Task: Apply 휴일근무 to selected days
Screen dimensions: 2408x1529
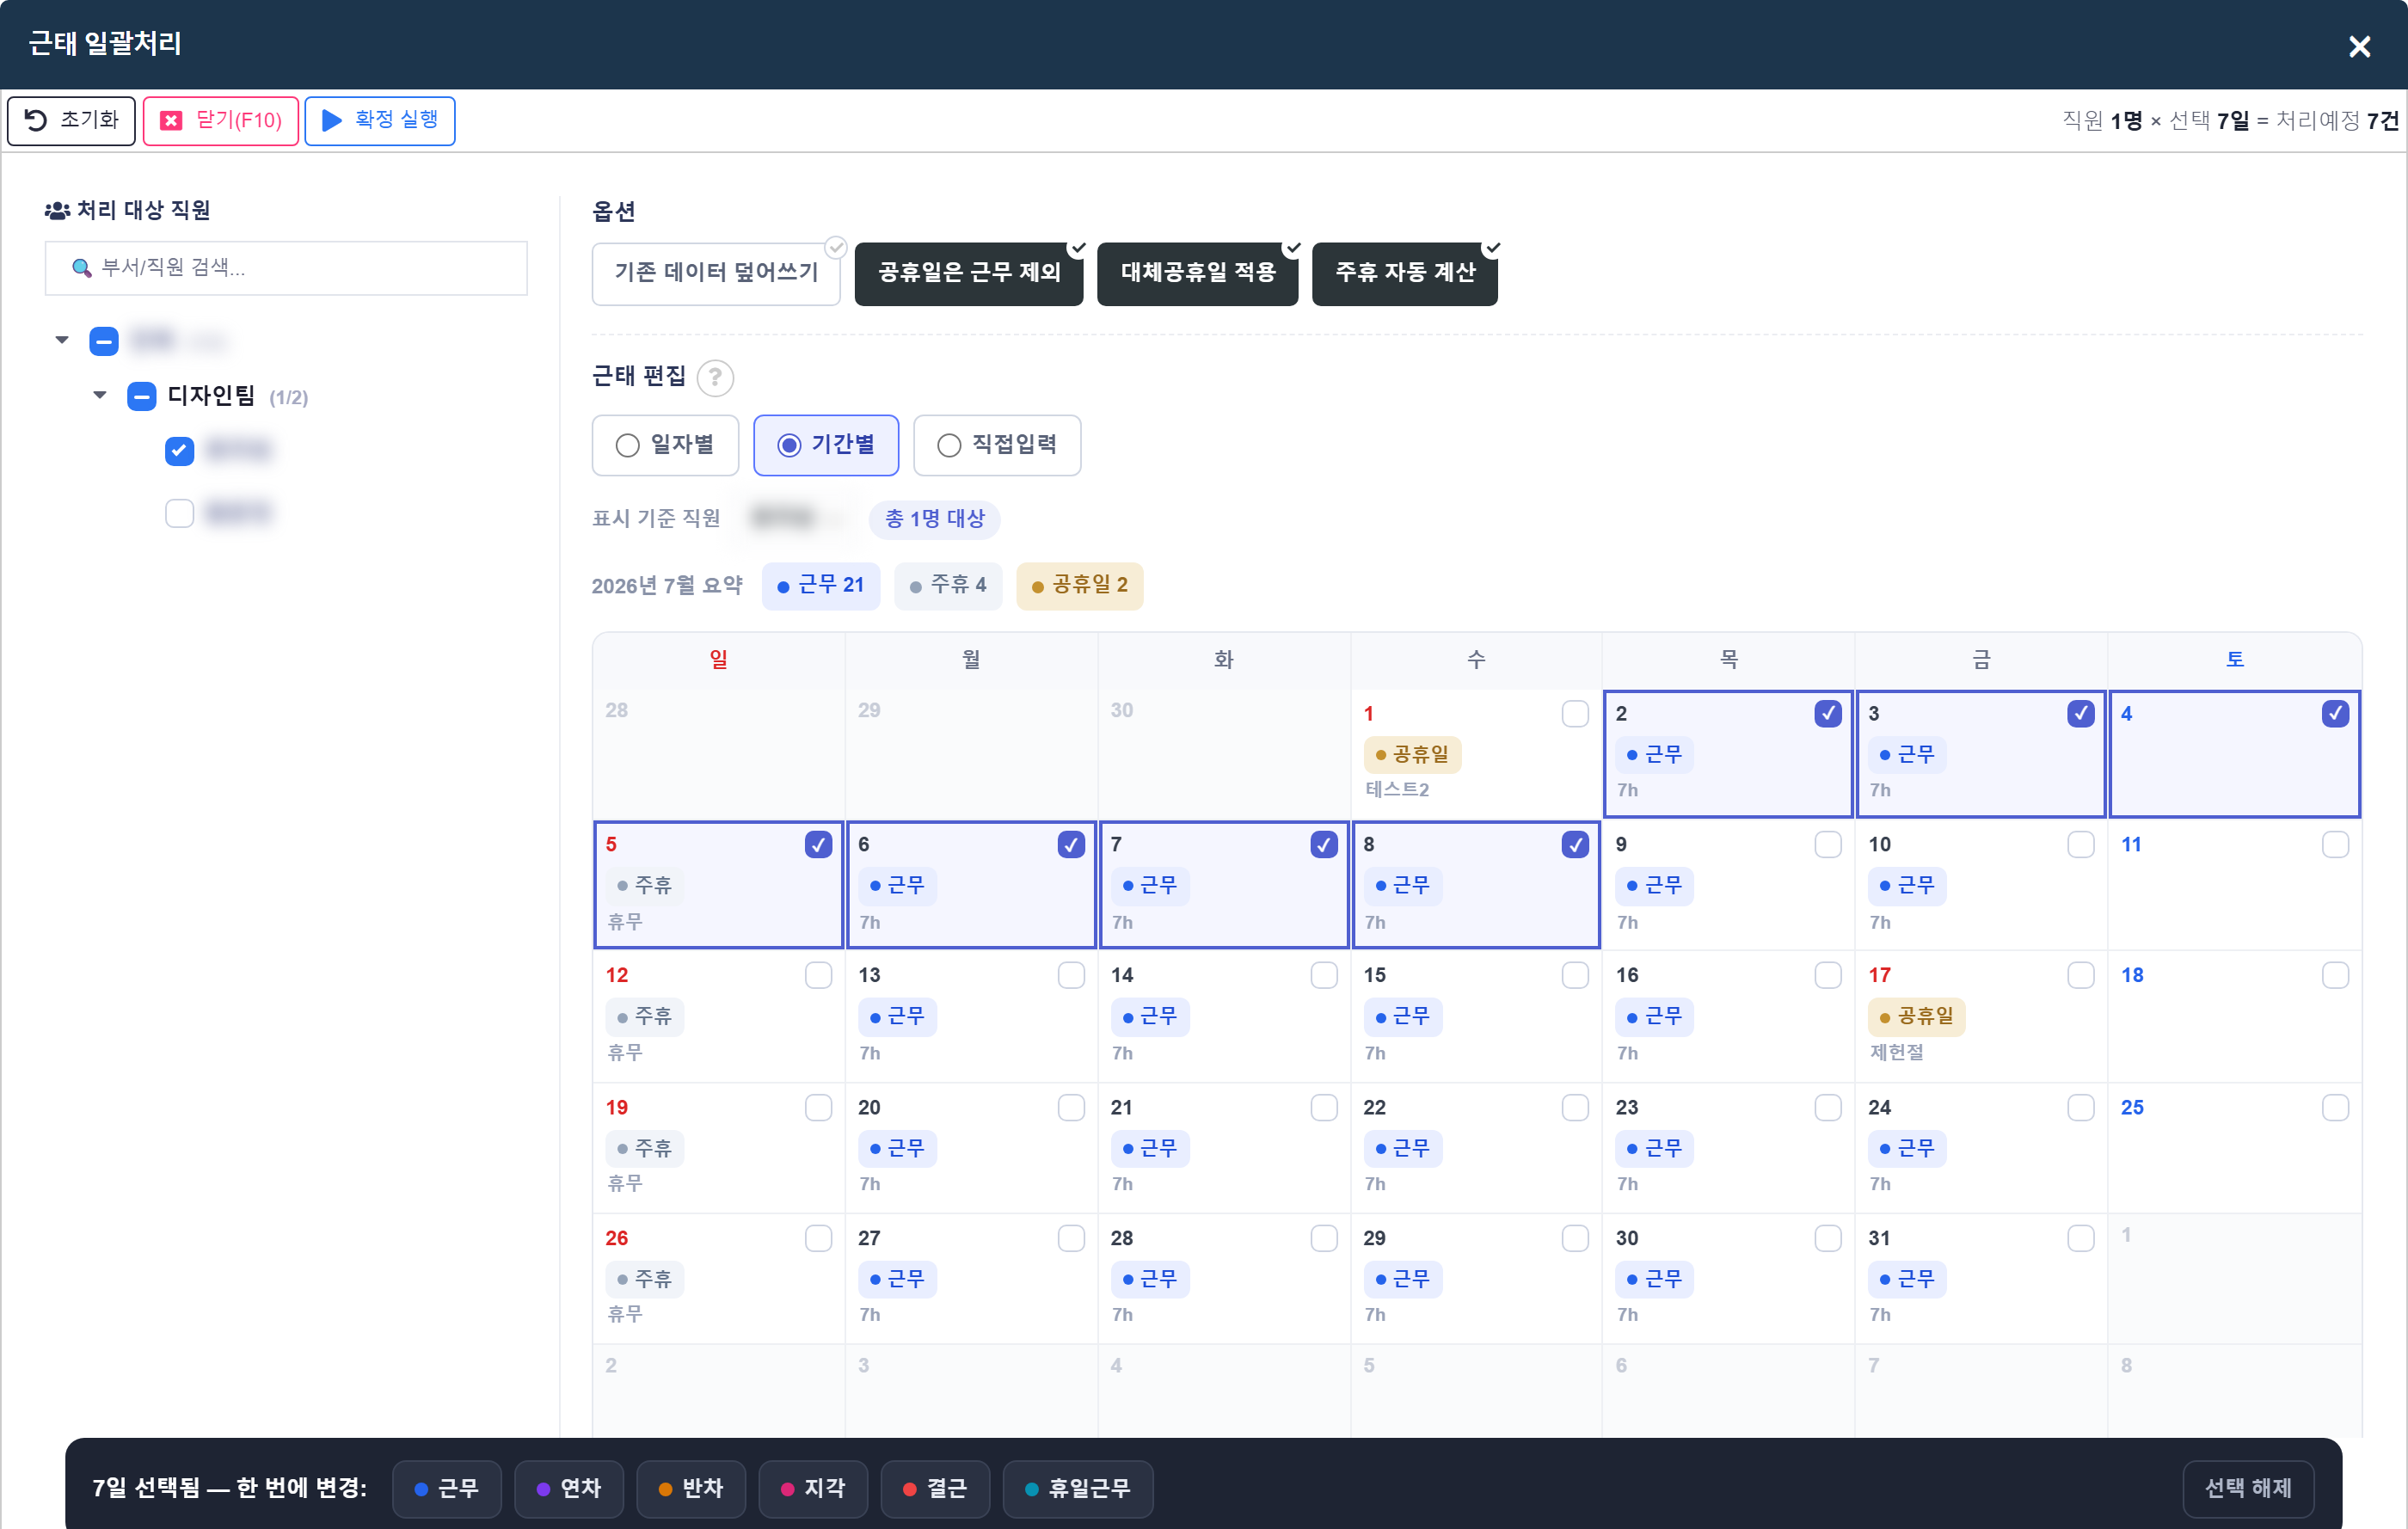Action: (x=1078, y=1489)
